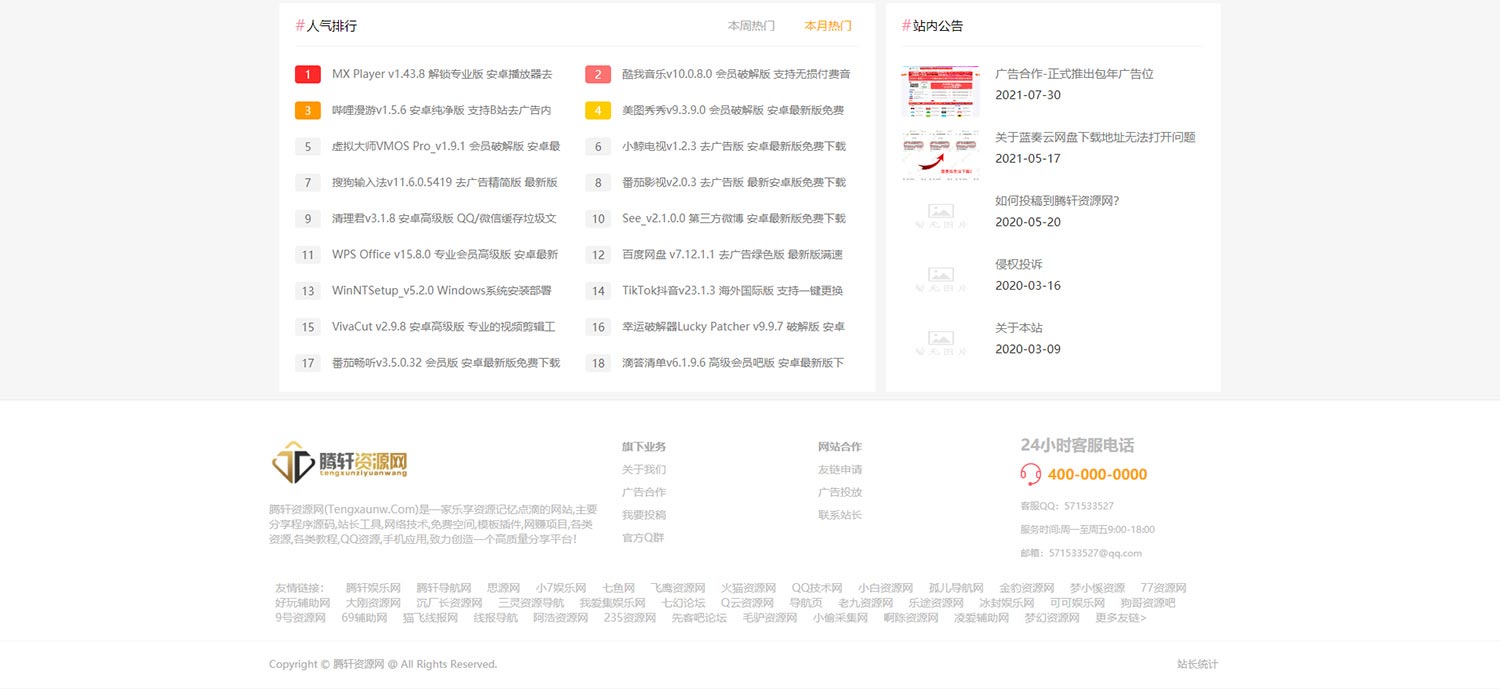
Task: Click 广告合作 under 旗下业务
Action: pos(644,492)
